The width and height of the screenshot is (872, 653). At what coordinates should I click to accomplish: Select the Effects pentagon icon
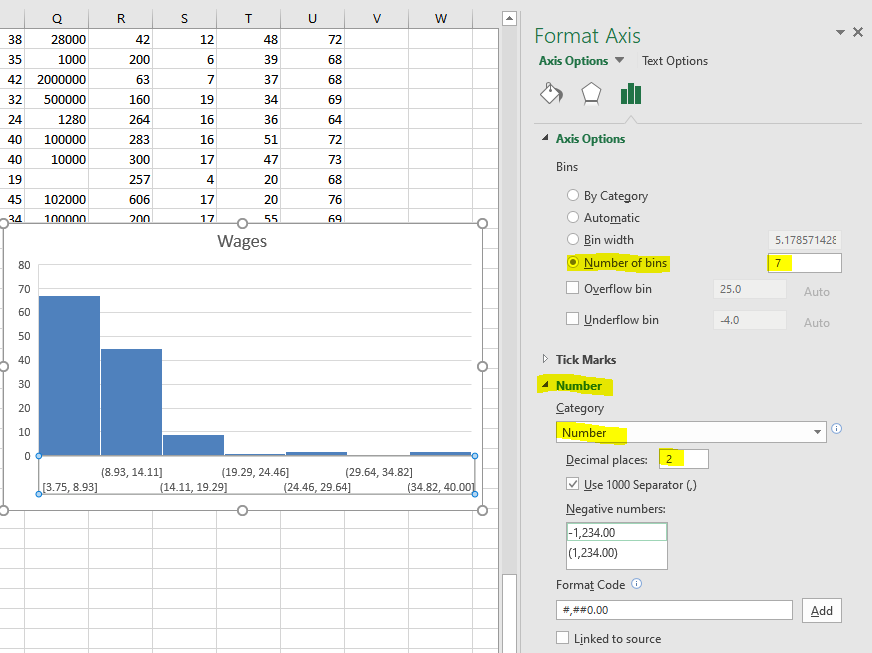click(591, 94)
